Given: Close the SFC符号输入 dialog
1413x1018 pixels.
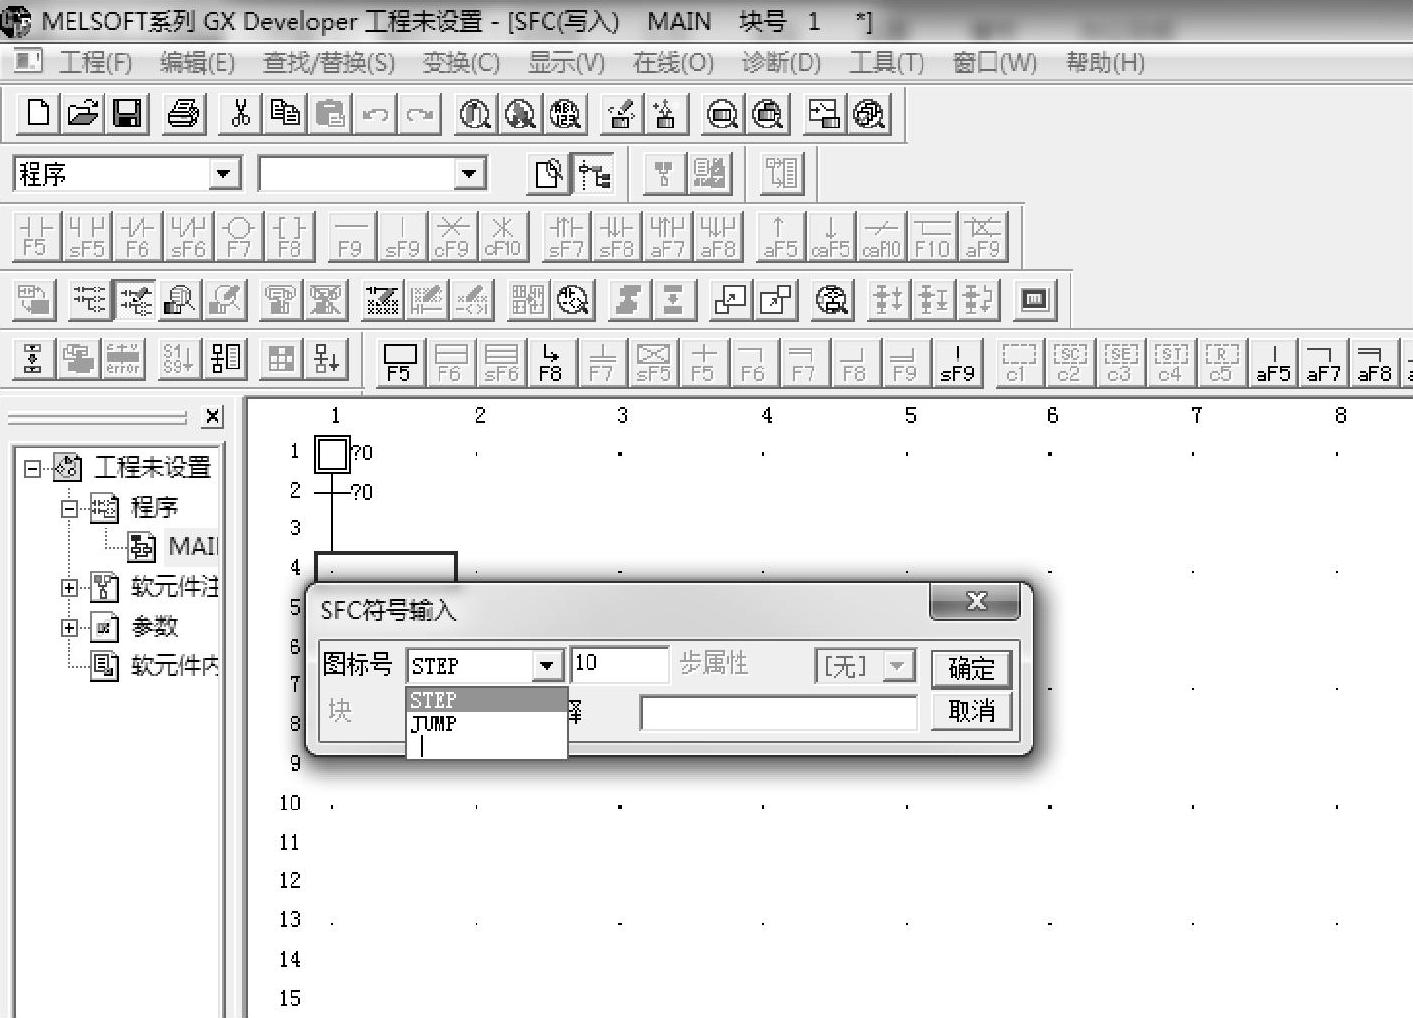Looking at the screenshot, I should 975,602.
